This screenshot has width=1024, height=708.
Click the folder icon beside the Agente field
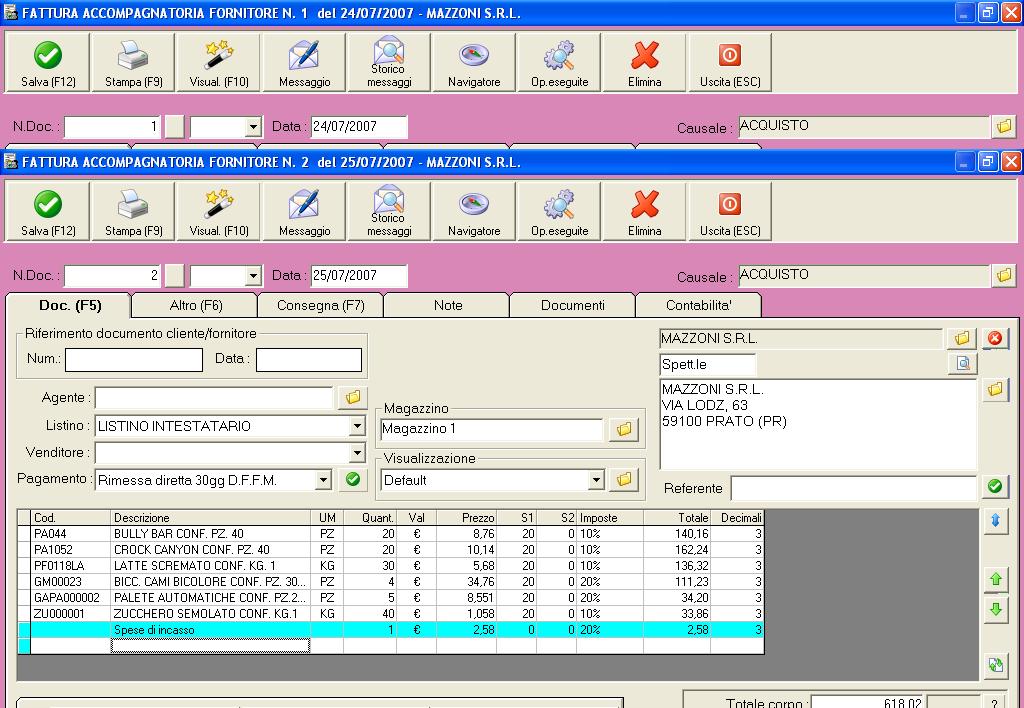352,398
